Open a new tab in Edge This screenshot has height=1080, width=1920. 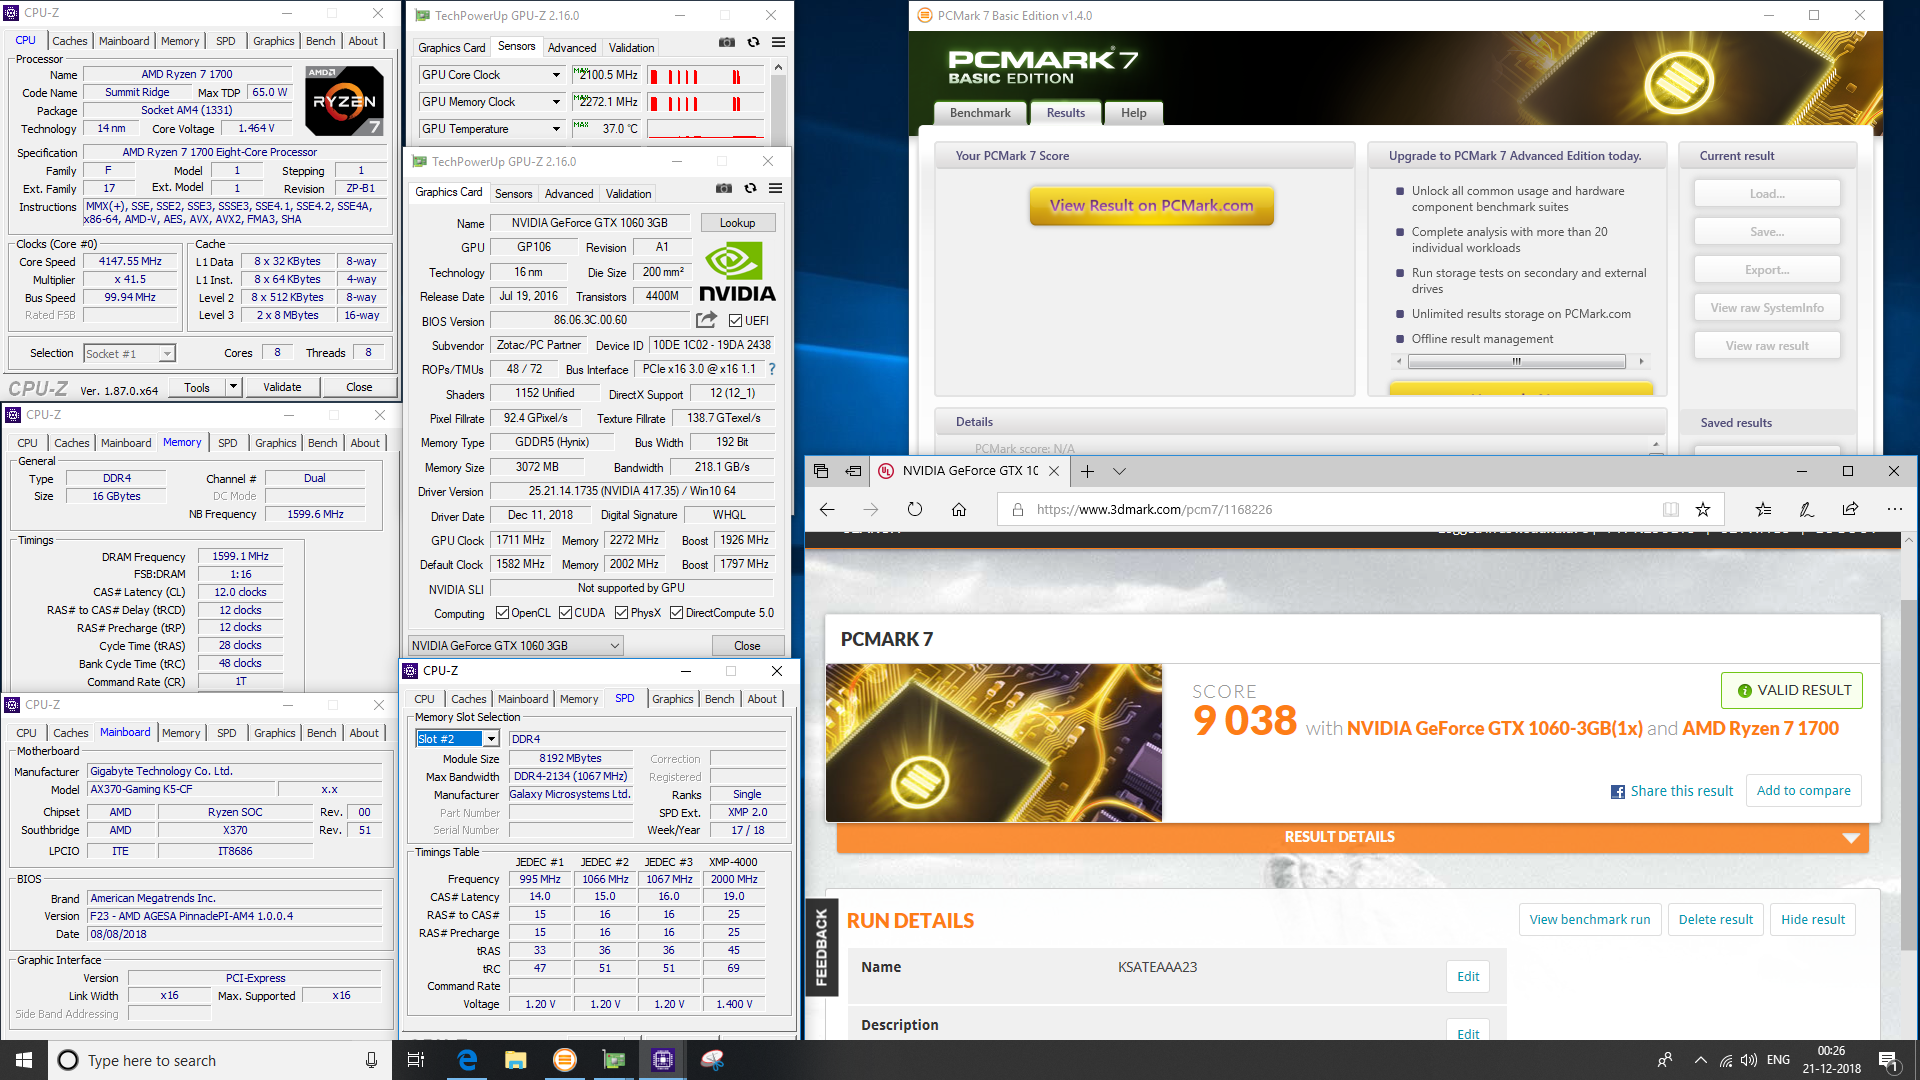[x=1087, y=471]
